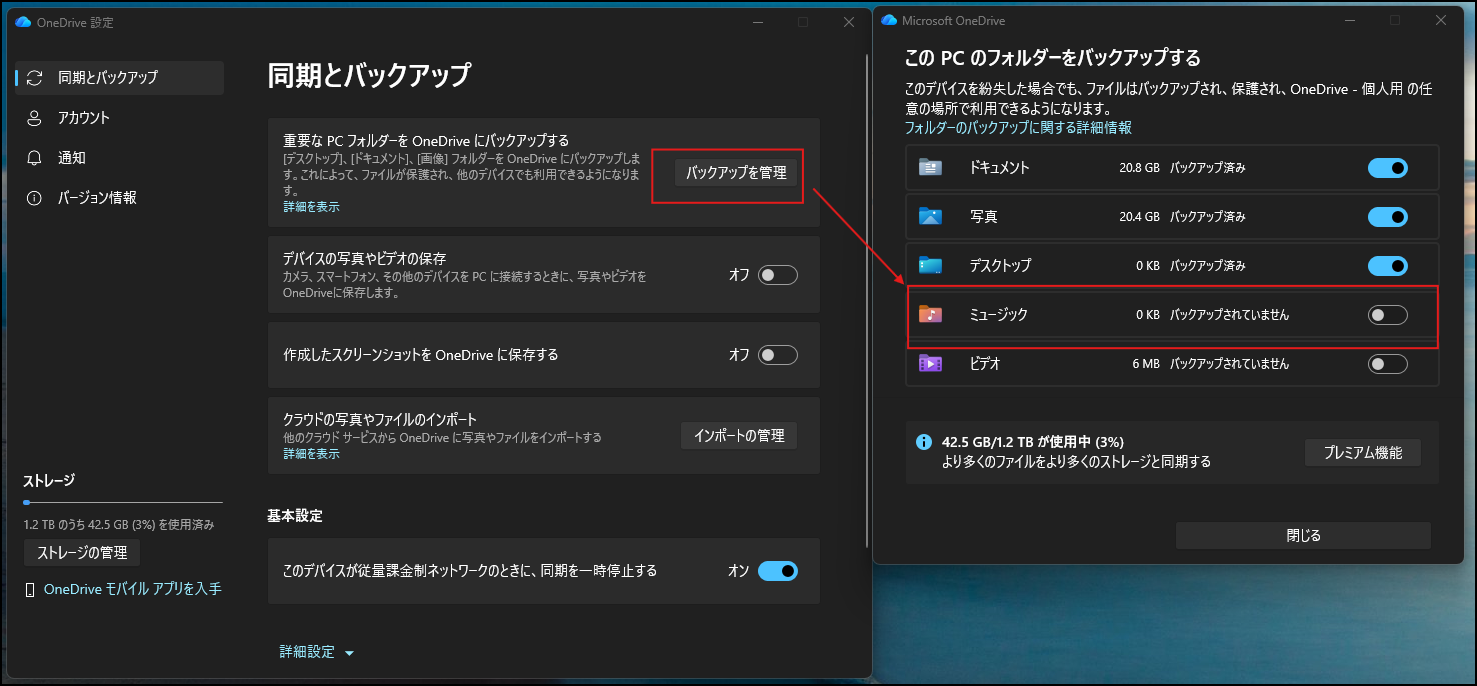Click the 写真 folder icon

point(930,217)
